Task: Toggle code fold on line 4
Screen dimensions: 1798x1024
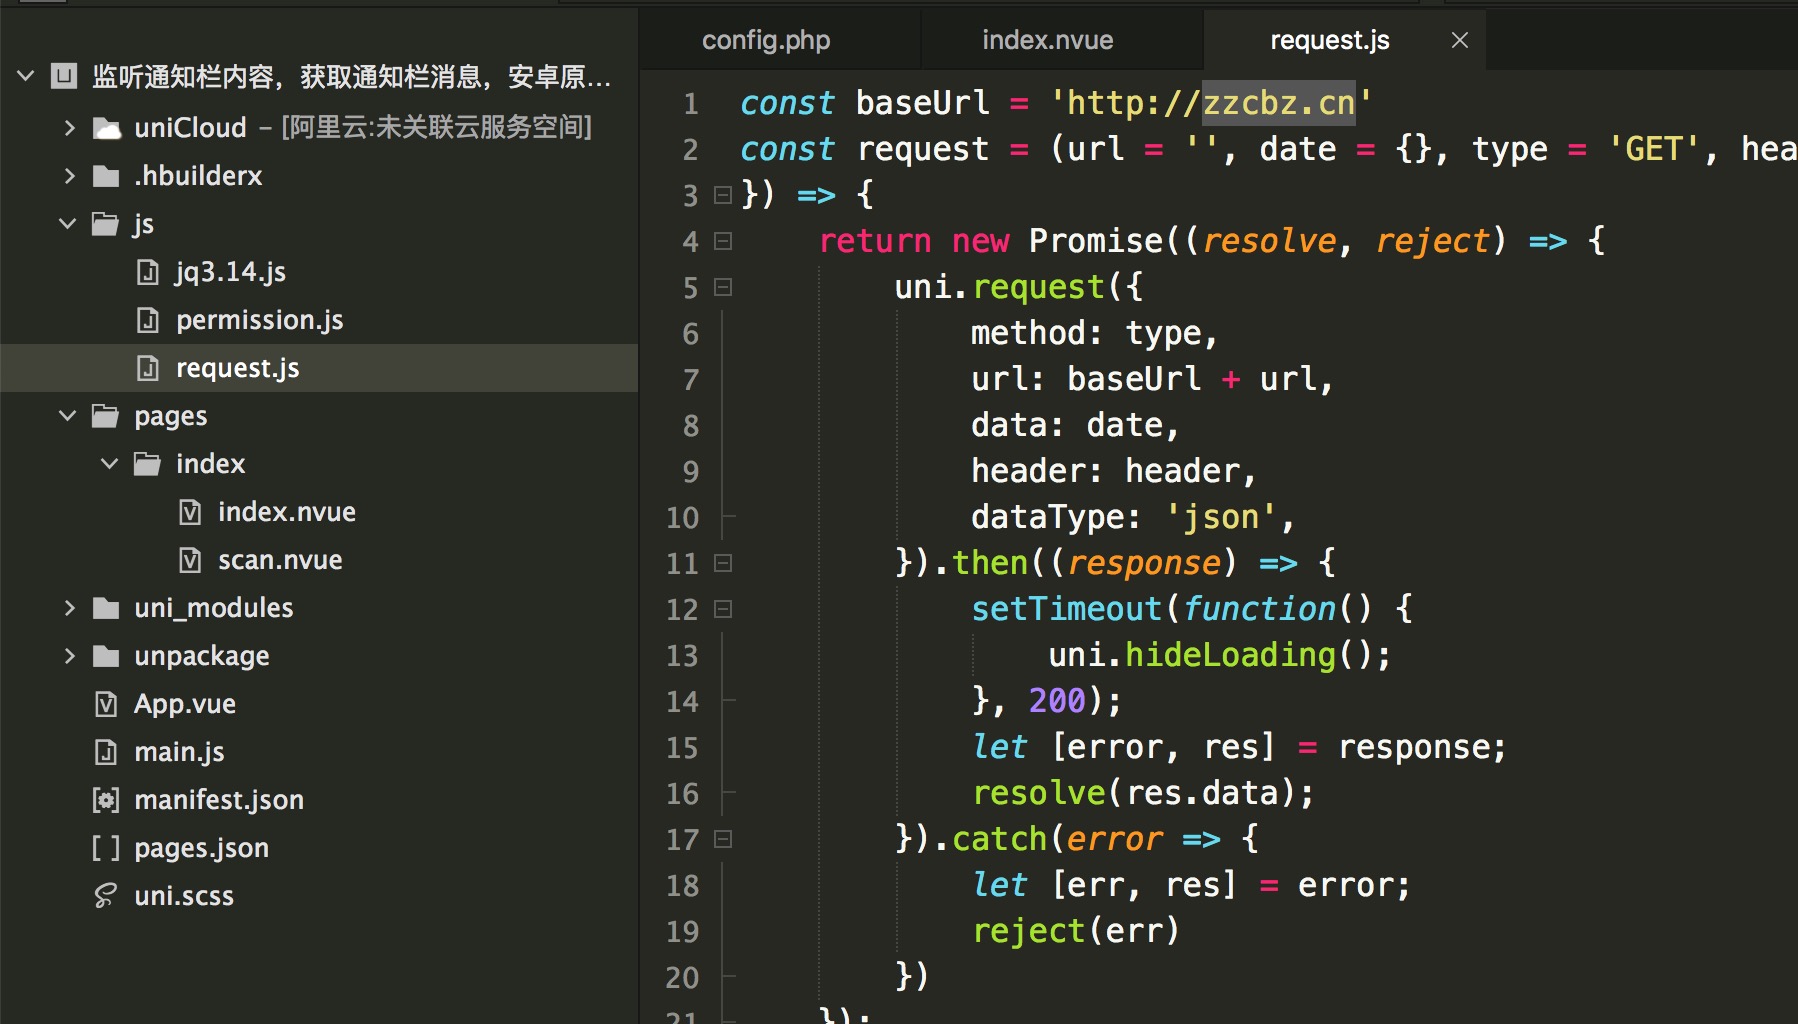Action: tap(723, 241)
